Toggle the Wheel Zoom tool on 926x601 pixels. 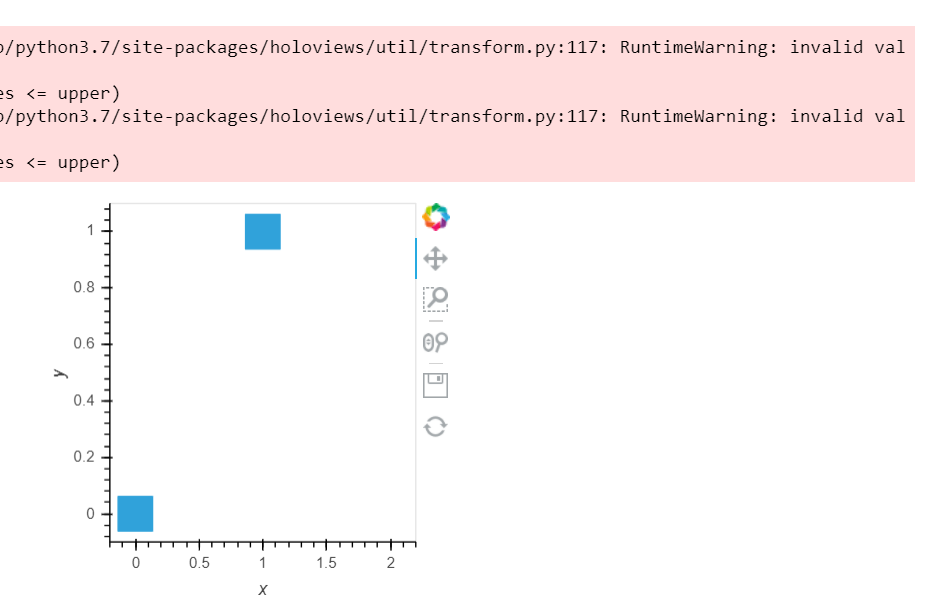point(434,342)
